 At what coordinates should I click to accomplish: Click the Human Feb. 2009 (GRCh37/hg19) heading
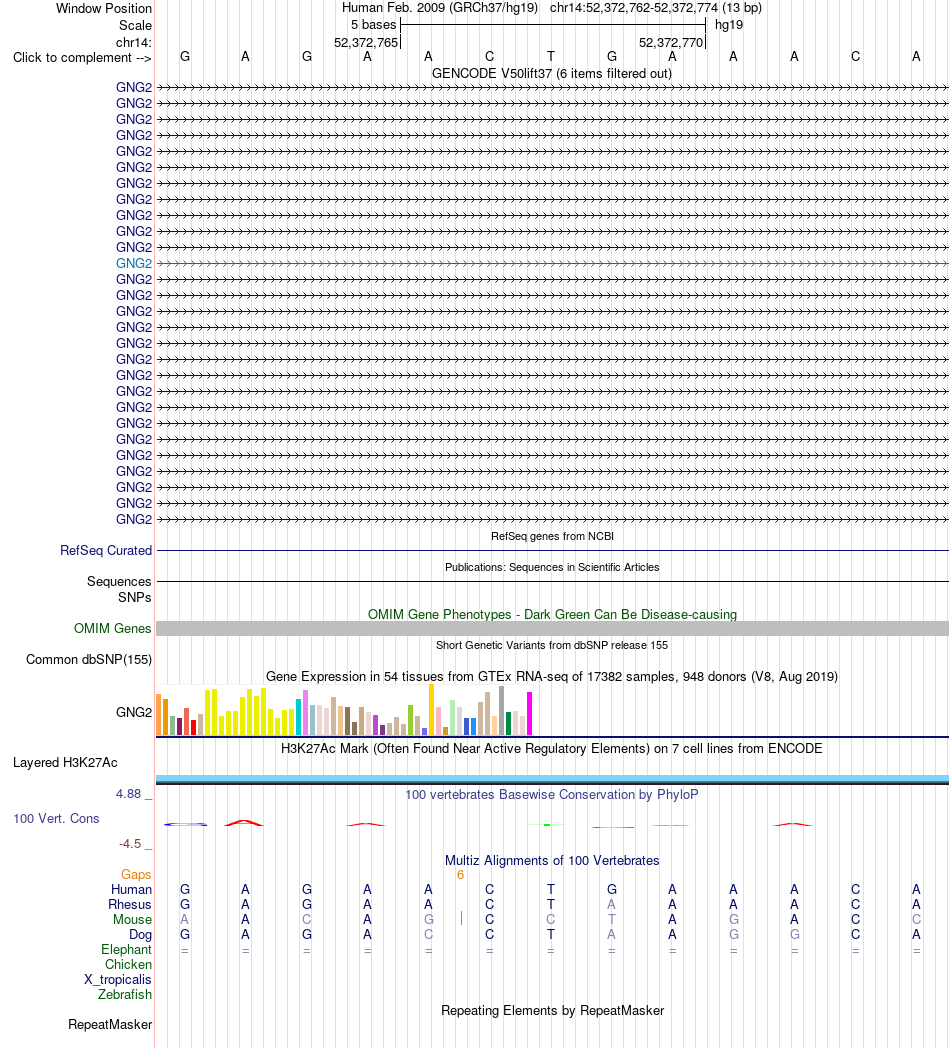point(440,8)
